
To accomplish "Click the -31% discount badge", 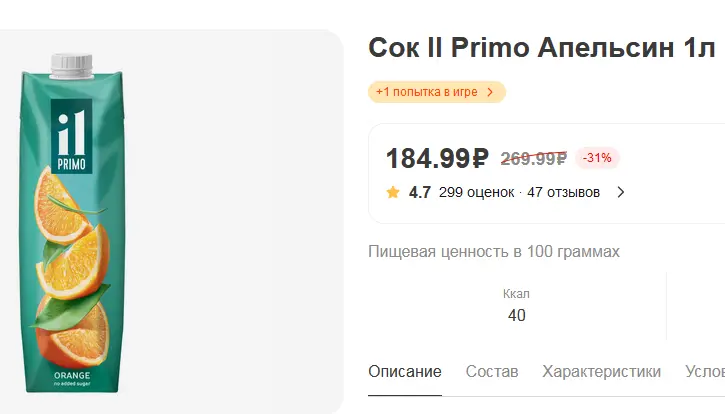I will tap(597, 158).
